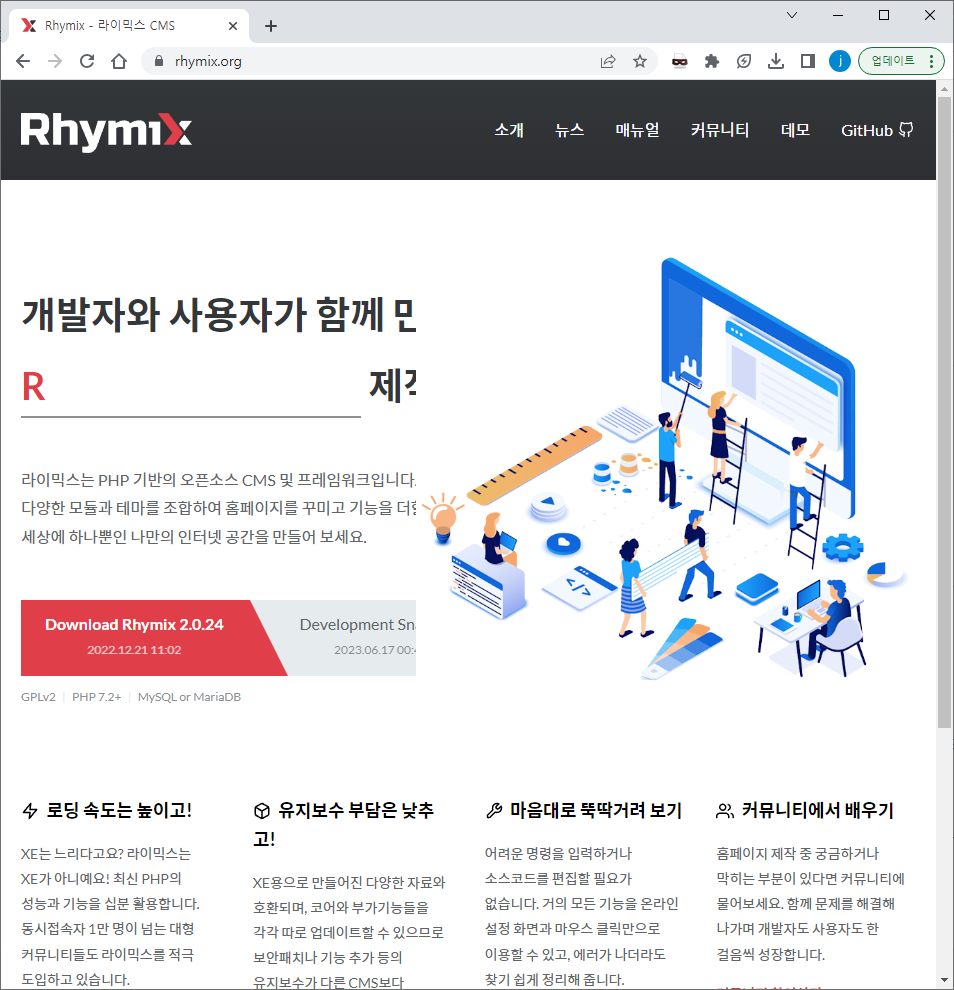Expand the tab search chevron

tap(792, 15)
